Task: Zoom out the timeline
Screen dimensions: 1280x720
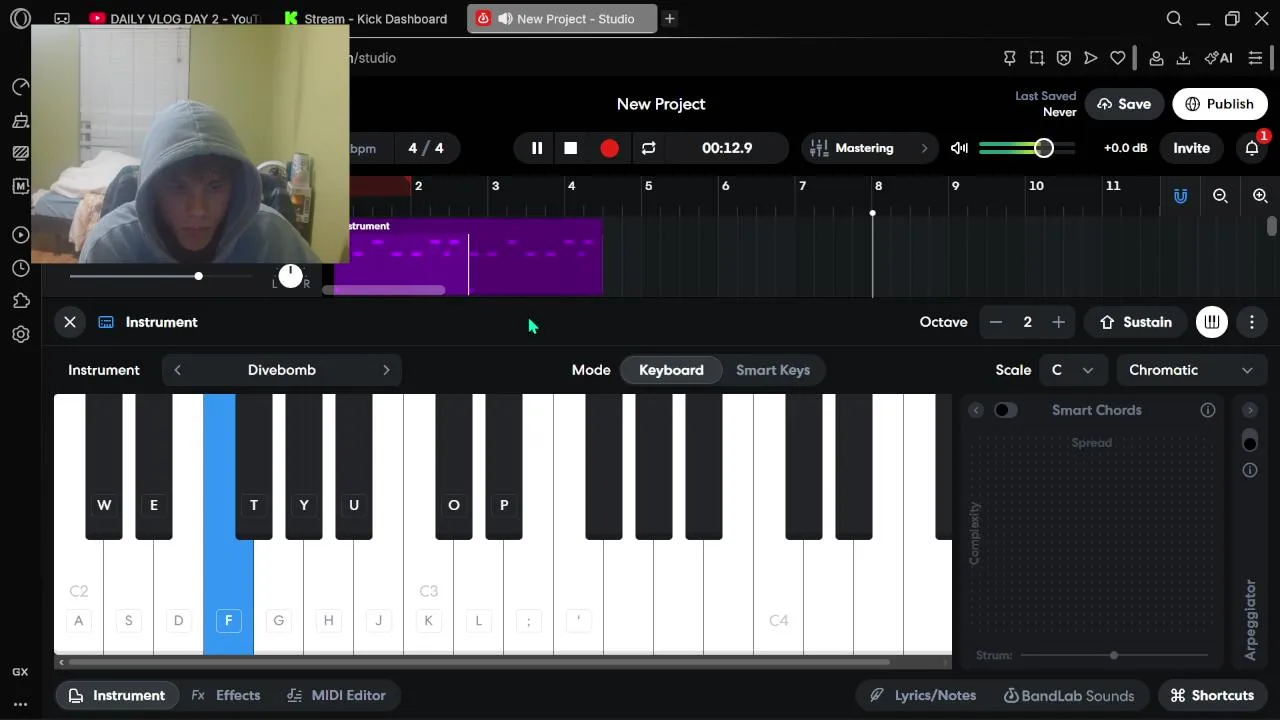Action: [1220, 196]
